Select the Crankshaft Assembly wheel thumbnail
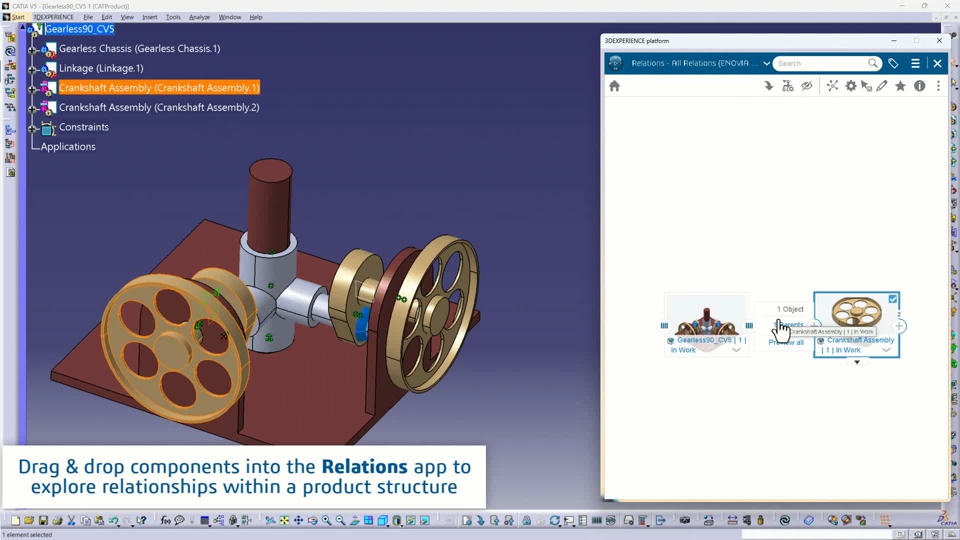 [856, 311]
